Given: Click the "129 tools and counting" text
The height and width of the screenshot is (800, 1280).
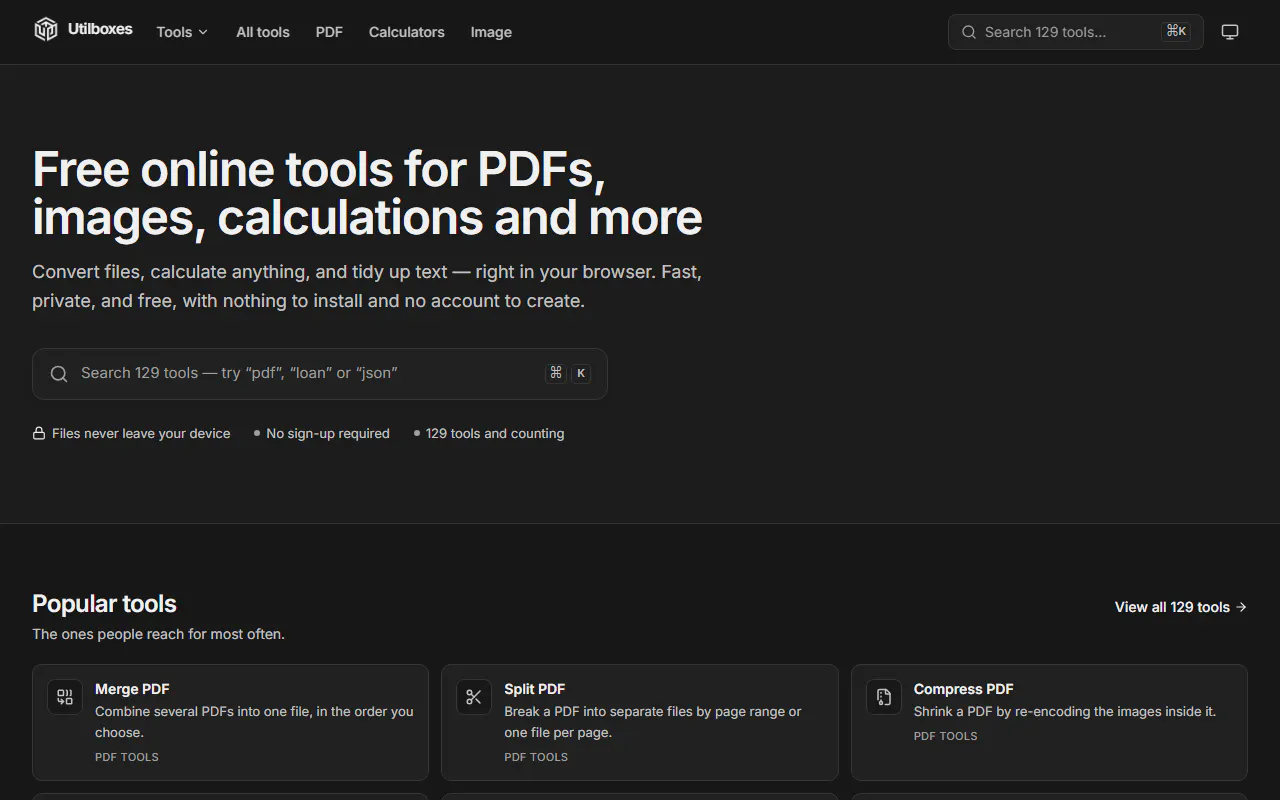Looking at the screenshot, I should (495, 434).
